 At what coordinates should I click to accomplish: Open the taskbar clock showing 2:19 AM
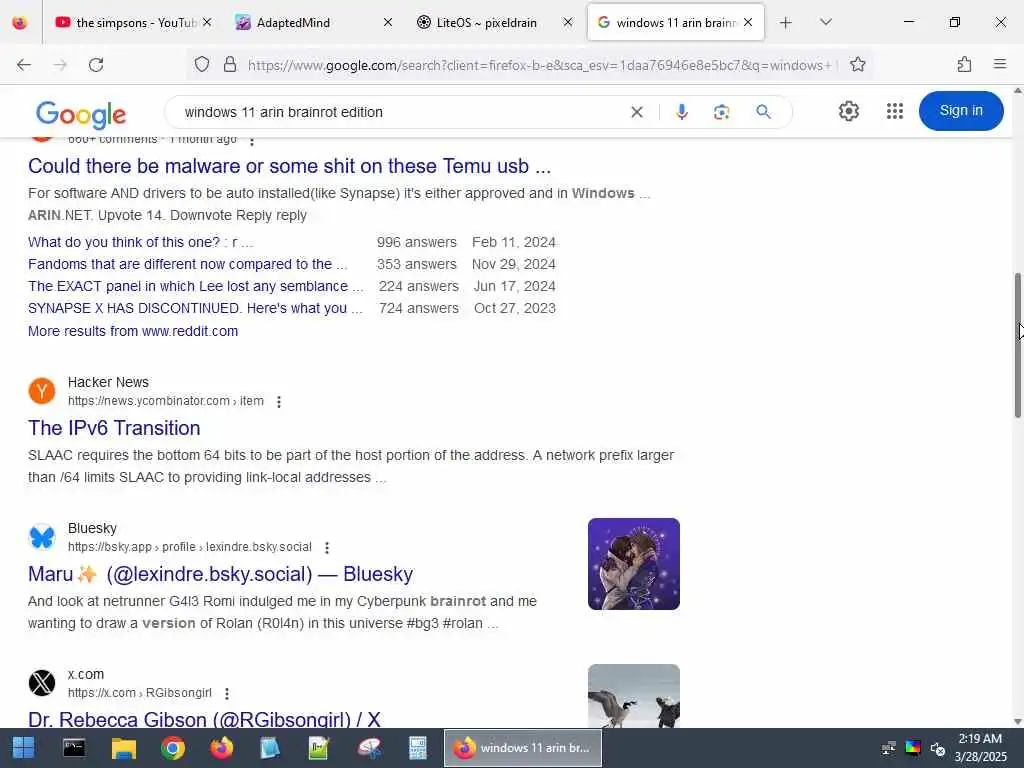980,748
